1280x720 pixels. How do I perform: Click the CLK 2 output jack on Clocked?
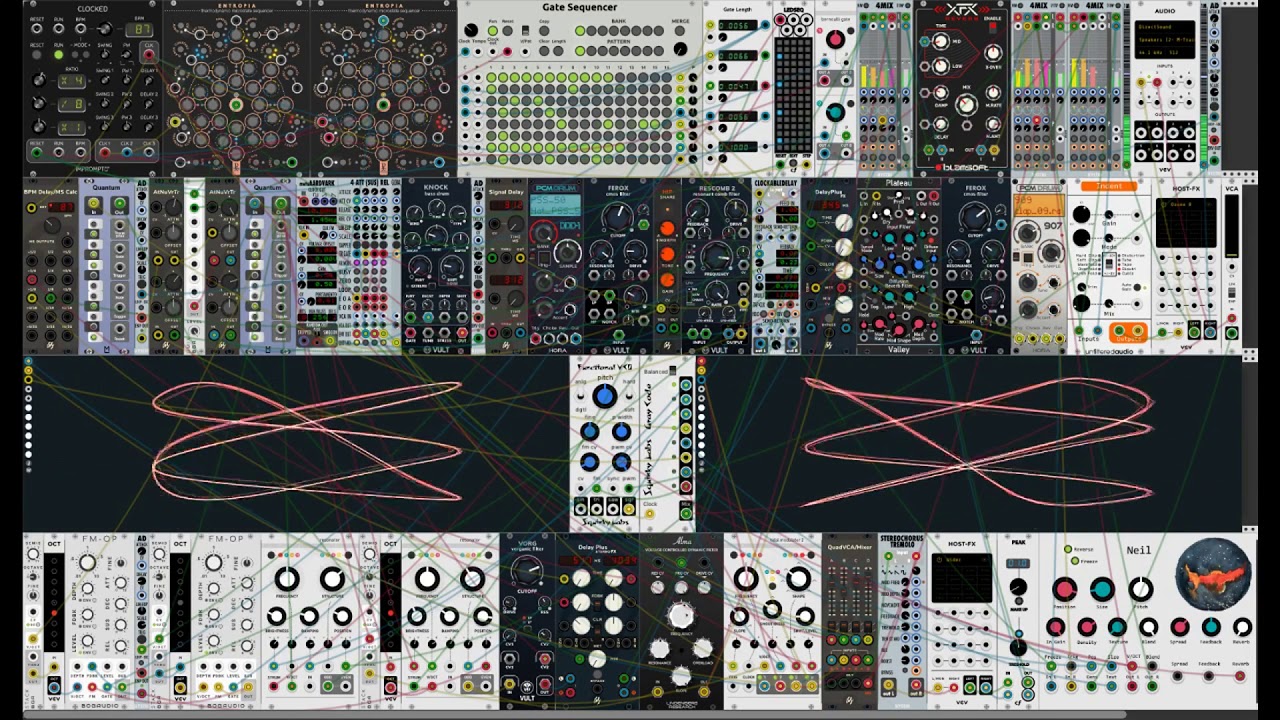[127, 153]
